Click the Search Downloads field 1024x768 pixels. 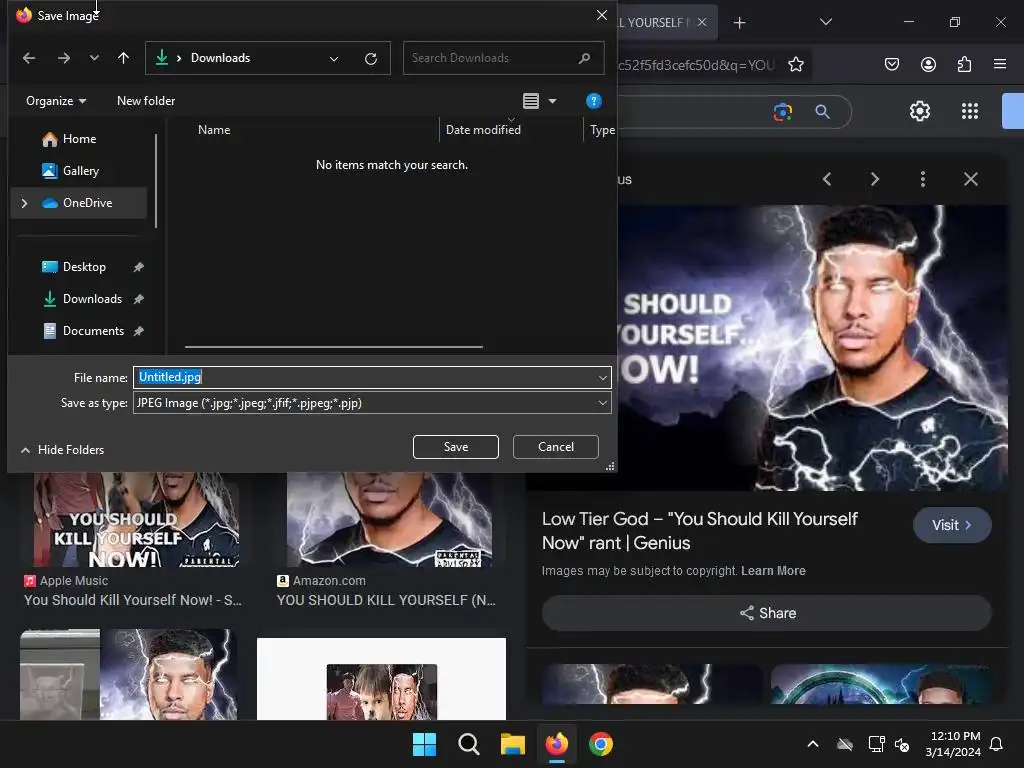503,58
